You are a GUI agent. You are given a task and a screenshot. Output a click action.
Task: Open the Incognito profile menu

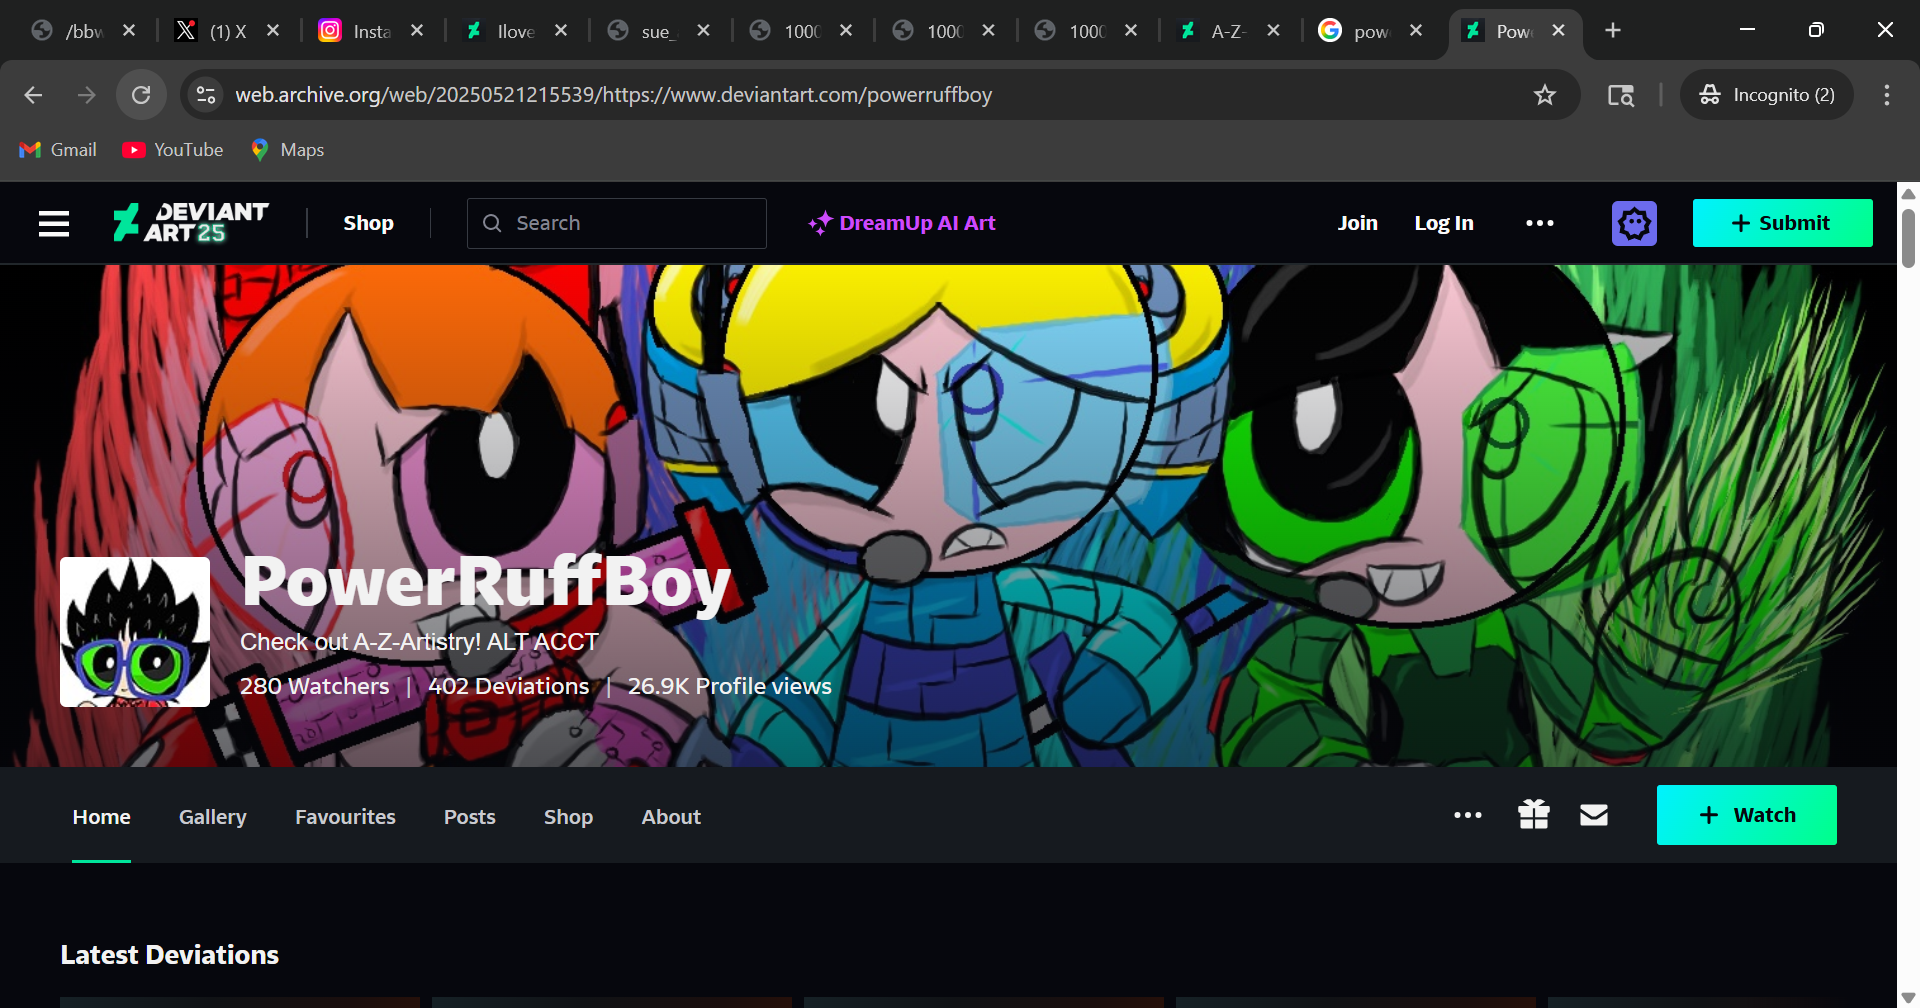pos(1766,95)
